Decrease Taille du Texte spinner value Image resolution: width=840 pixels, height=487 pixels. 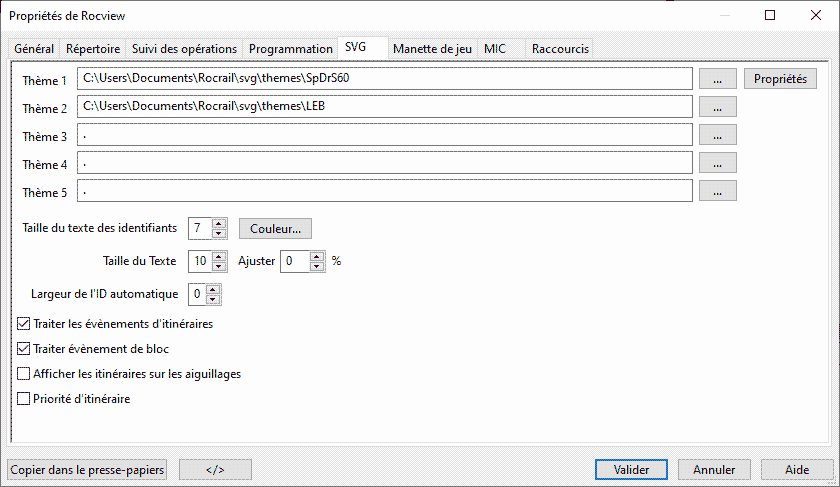[x=220, y=266]
